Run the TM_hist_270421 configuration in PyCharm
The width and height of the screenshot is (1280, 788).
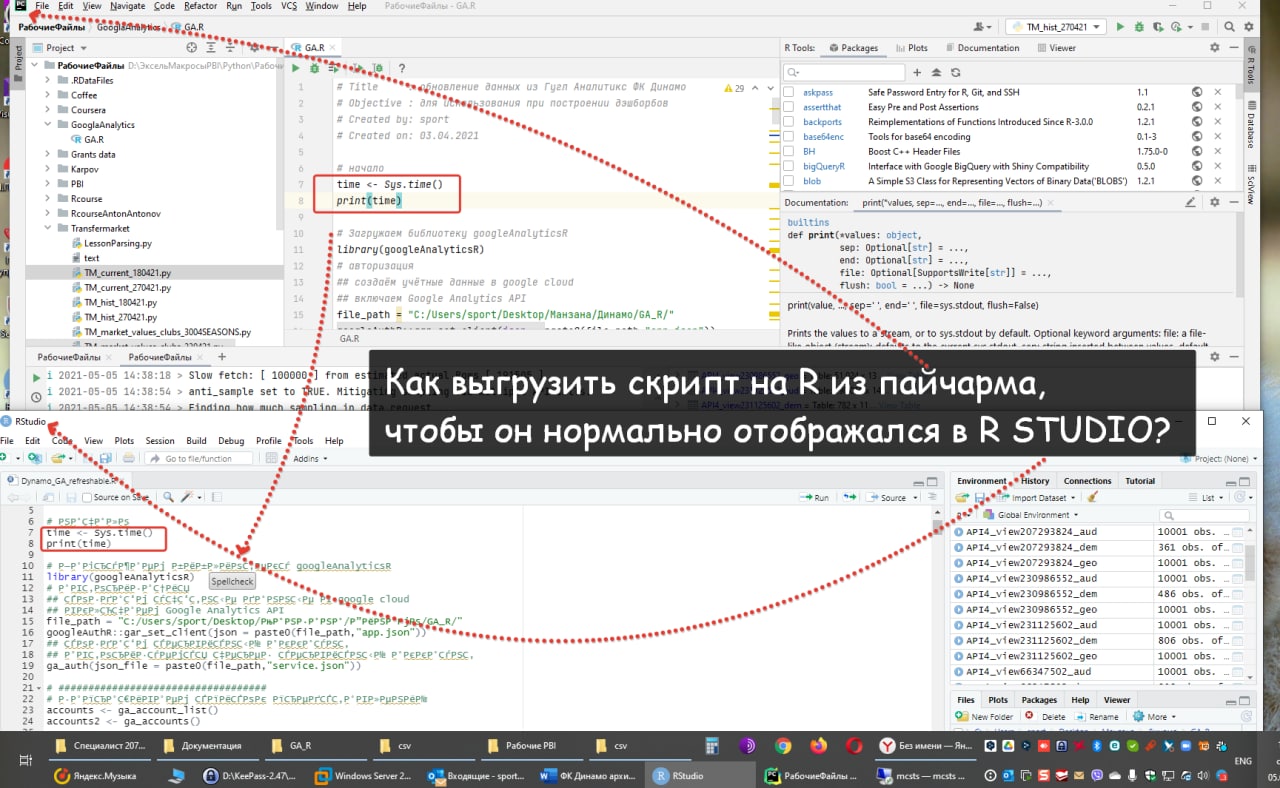(1120, 27)
